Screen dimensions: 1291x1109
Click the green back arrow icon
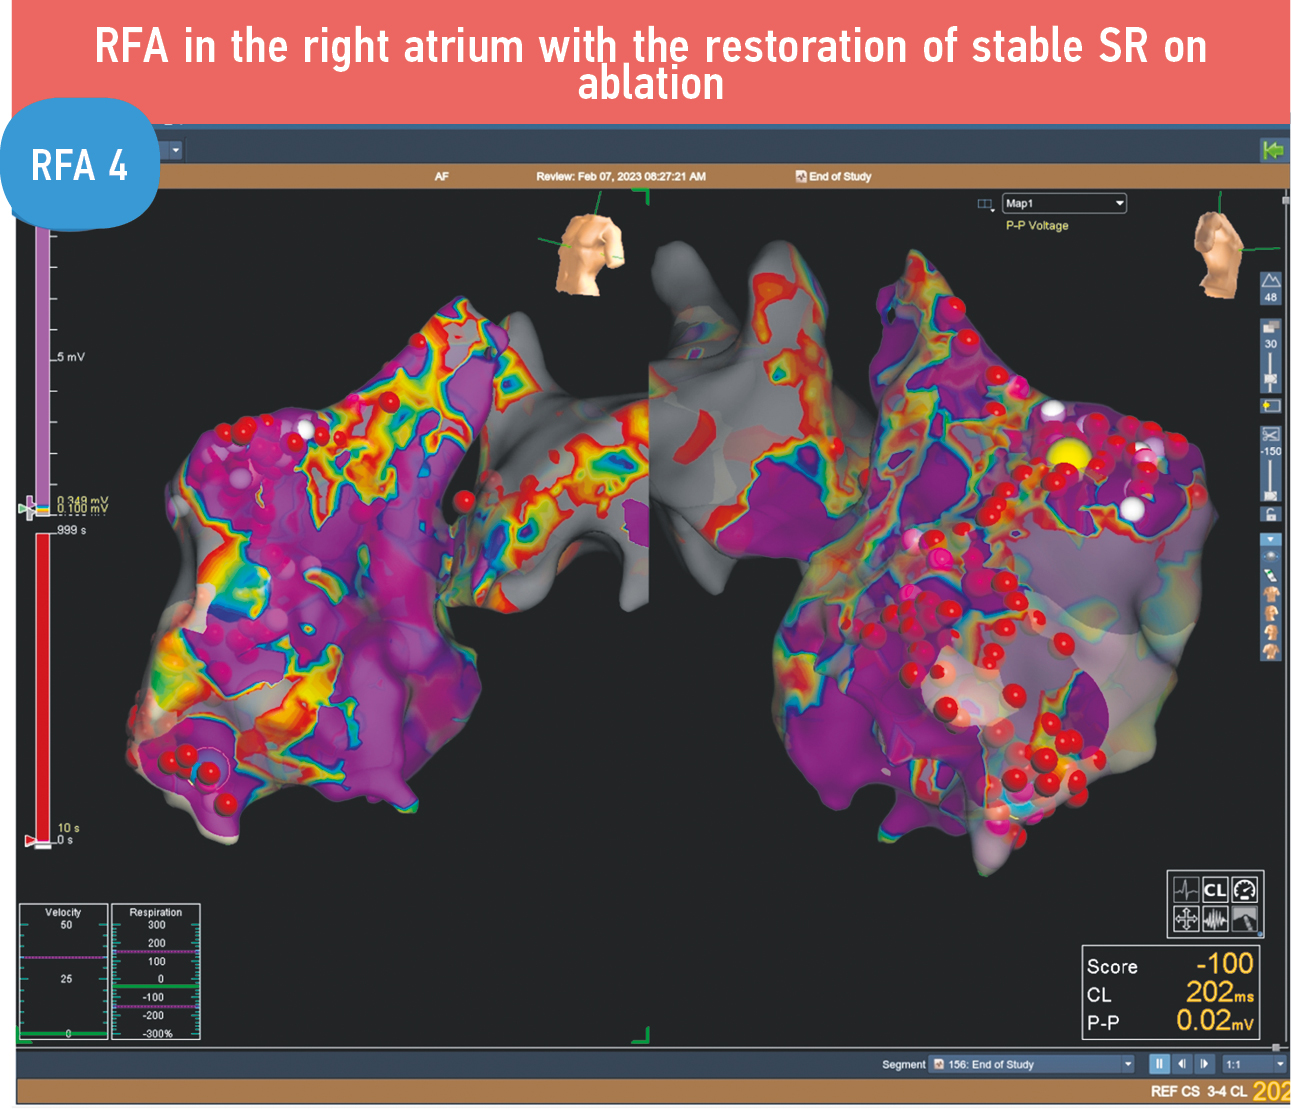pos(1272,150)
